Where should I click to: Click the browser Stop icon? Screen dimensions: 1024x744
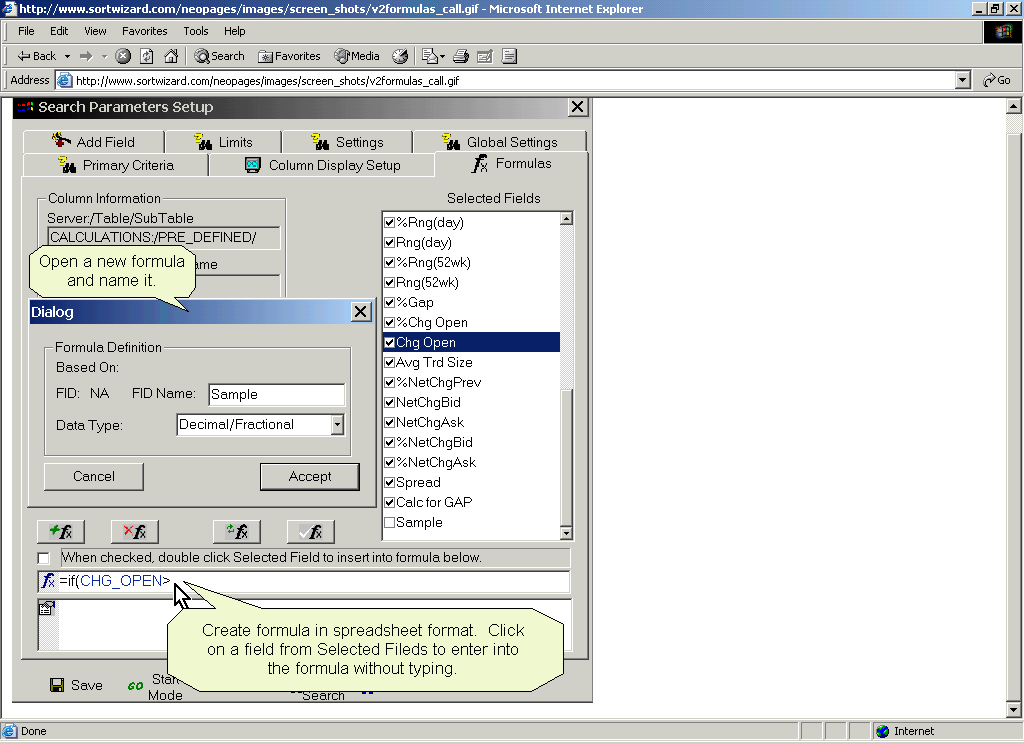pyautogui.click(x=123, y=56)
